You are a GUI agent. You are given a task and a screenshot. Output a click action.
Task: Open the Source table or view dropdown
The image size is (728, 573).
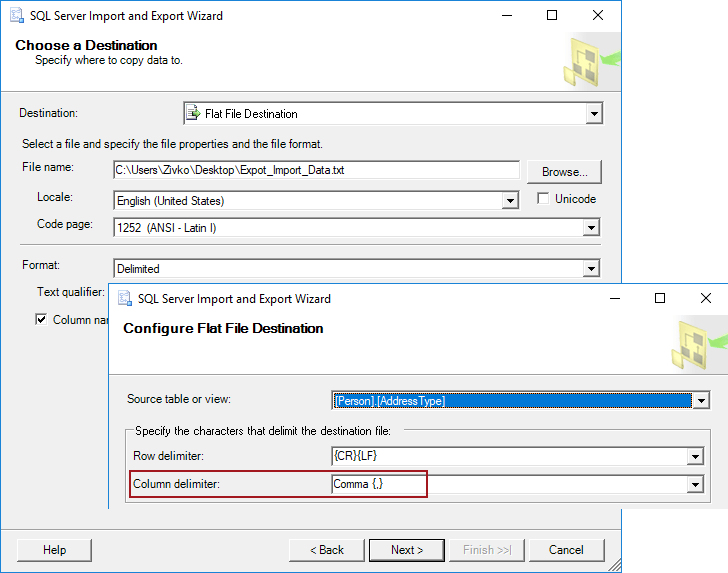pyautogui.click(x=701, y=400)
